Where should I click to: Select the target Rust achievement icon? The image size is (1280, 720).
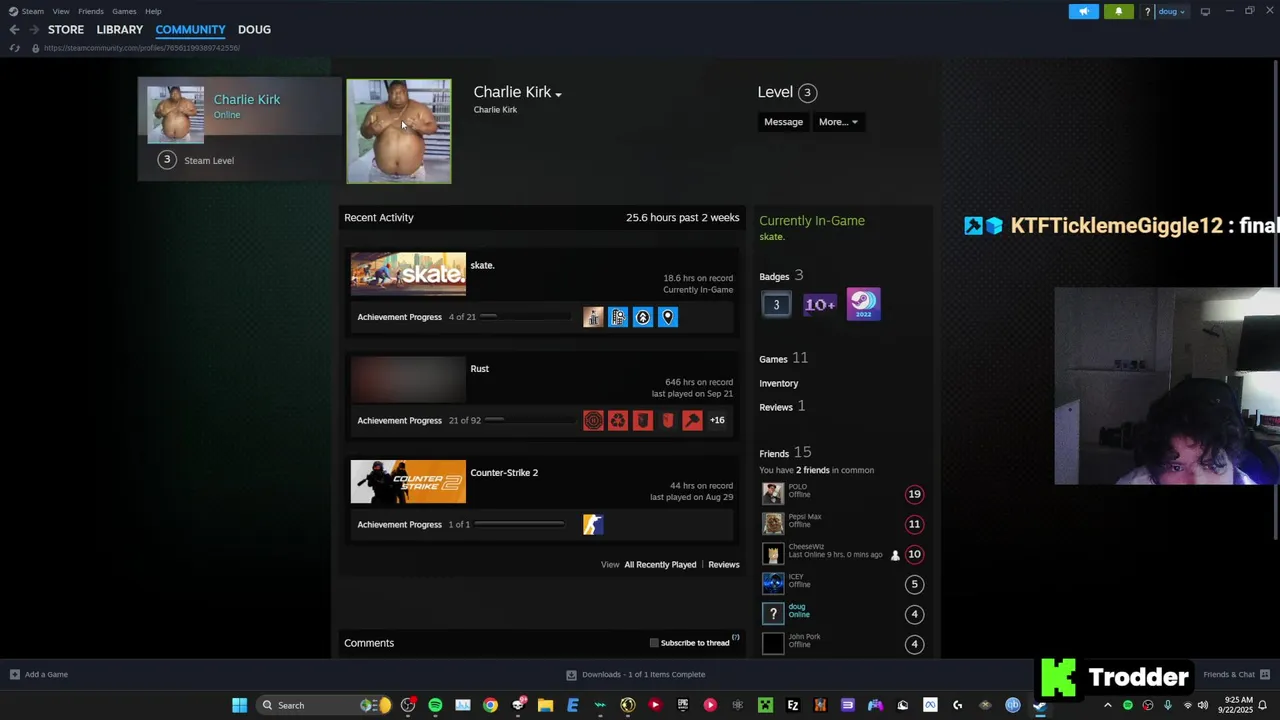(x=593, y=421)
